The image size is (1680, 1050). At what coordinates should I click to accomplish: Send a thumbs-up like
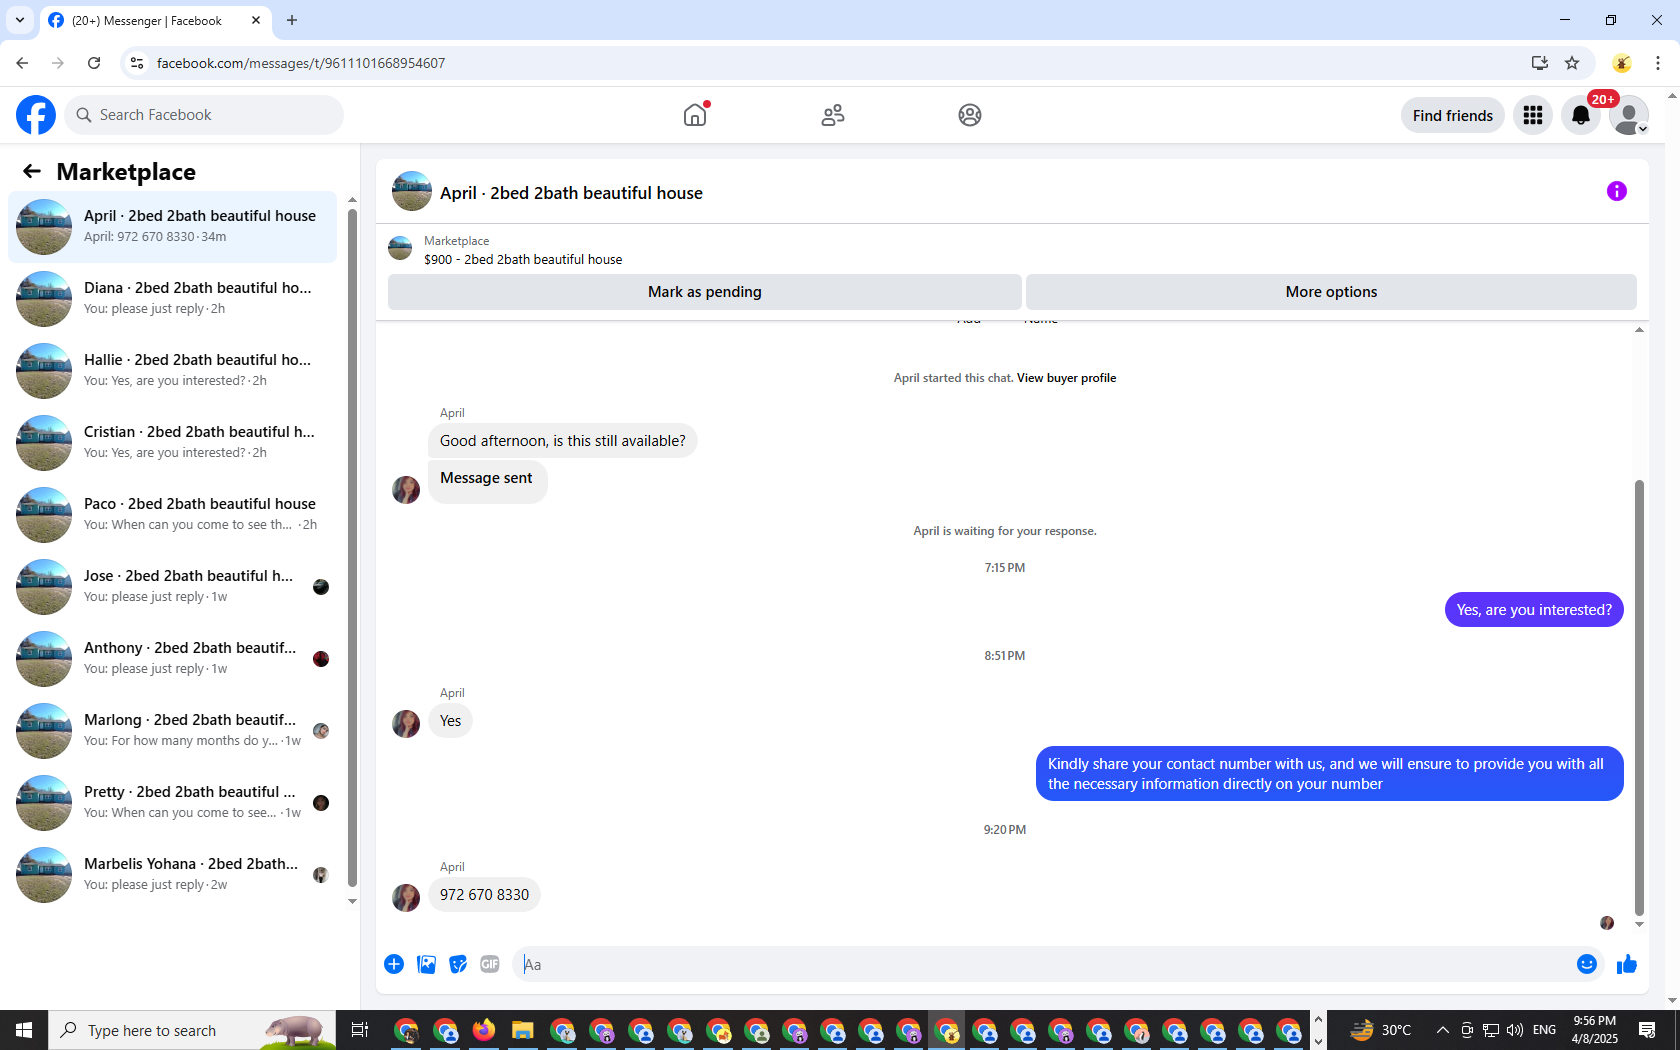pos(1627,964)
